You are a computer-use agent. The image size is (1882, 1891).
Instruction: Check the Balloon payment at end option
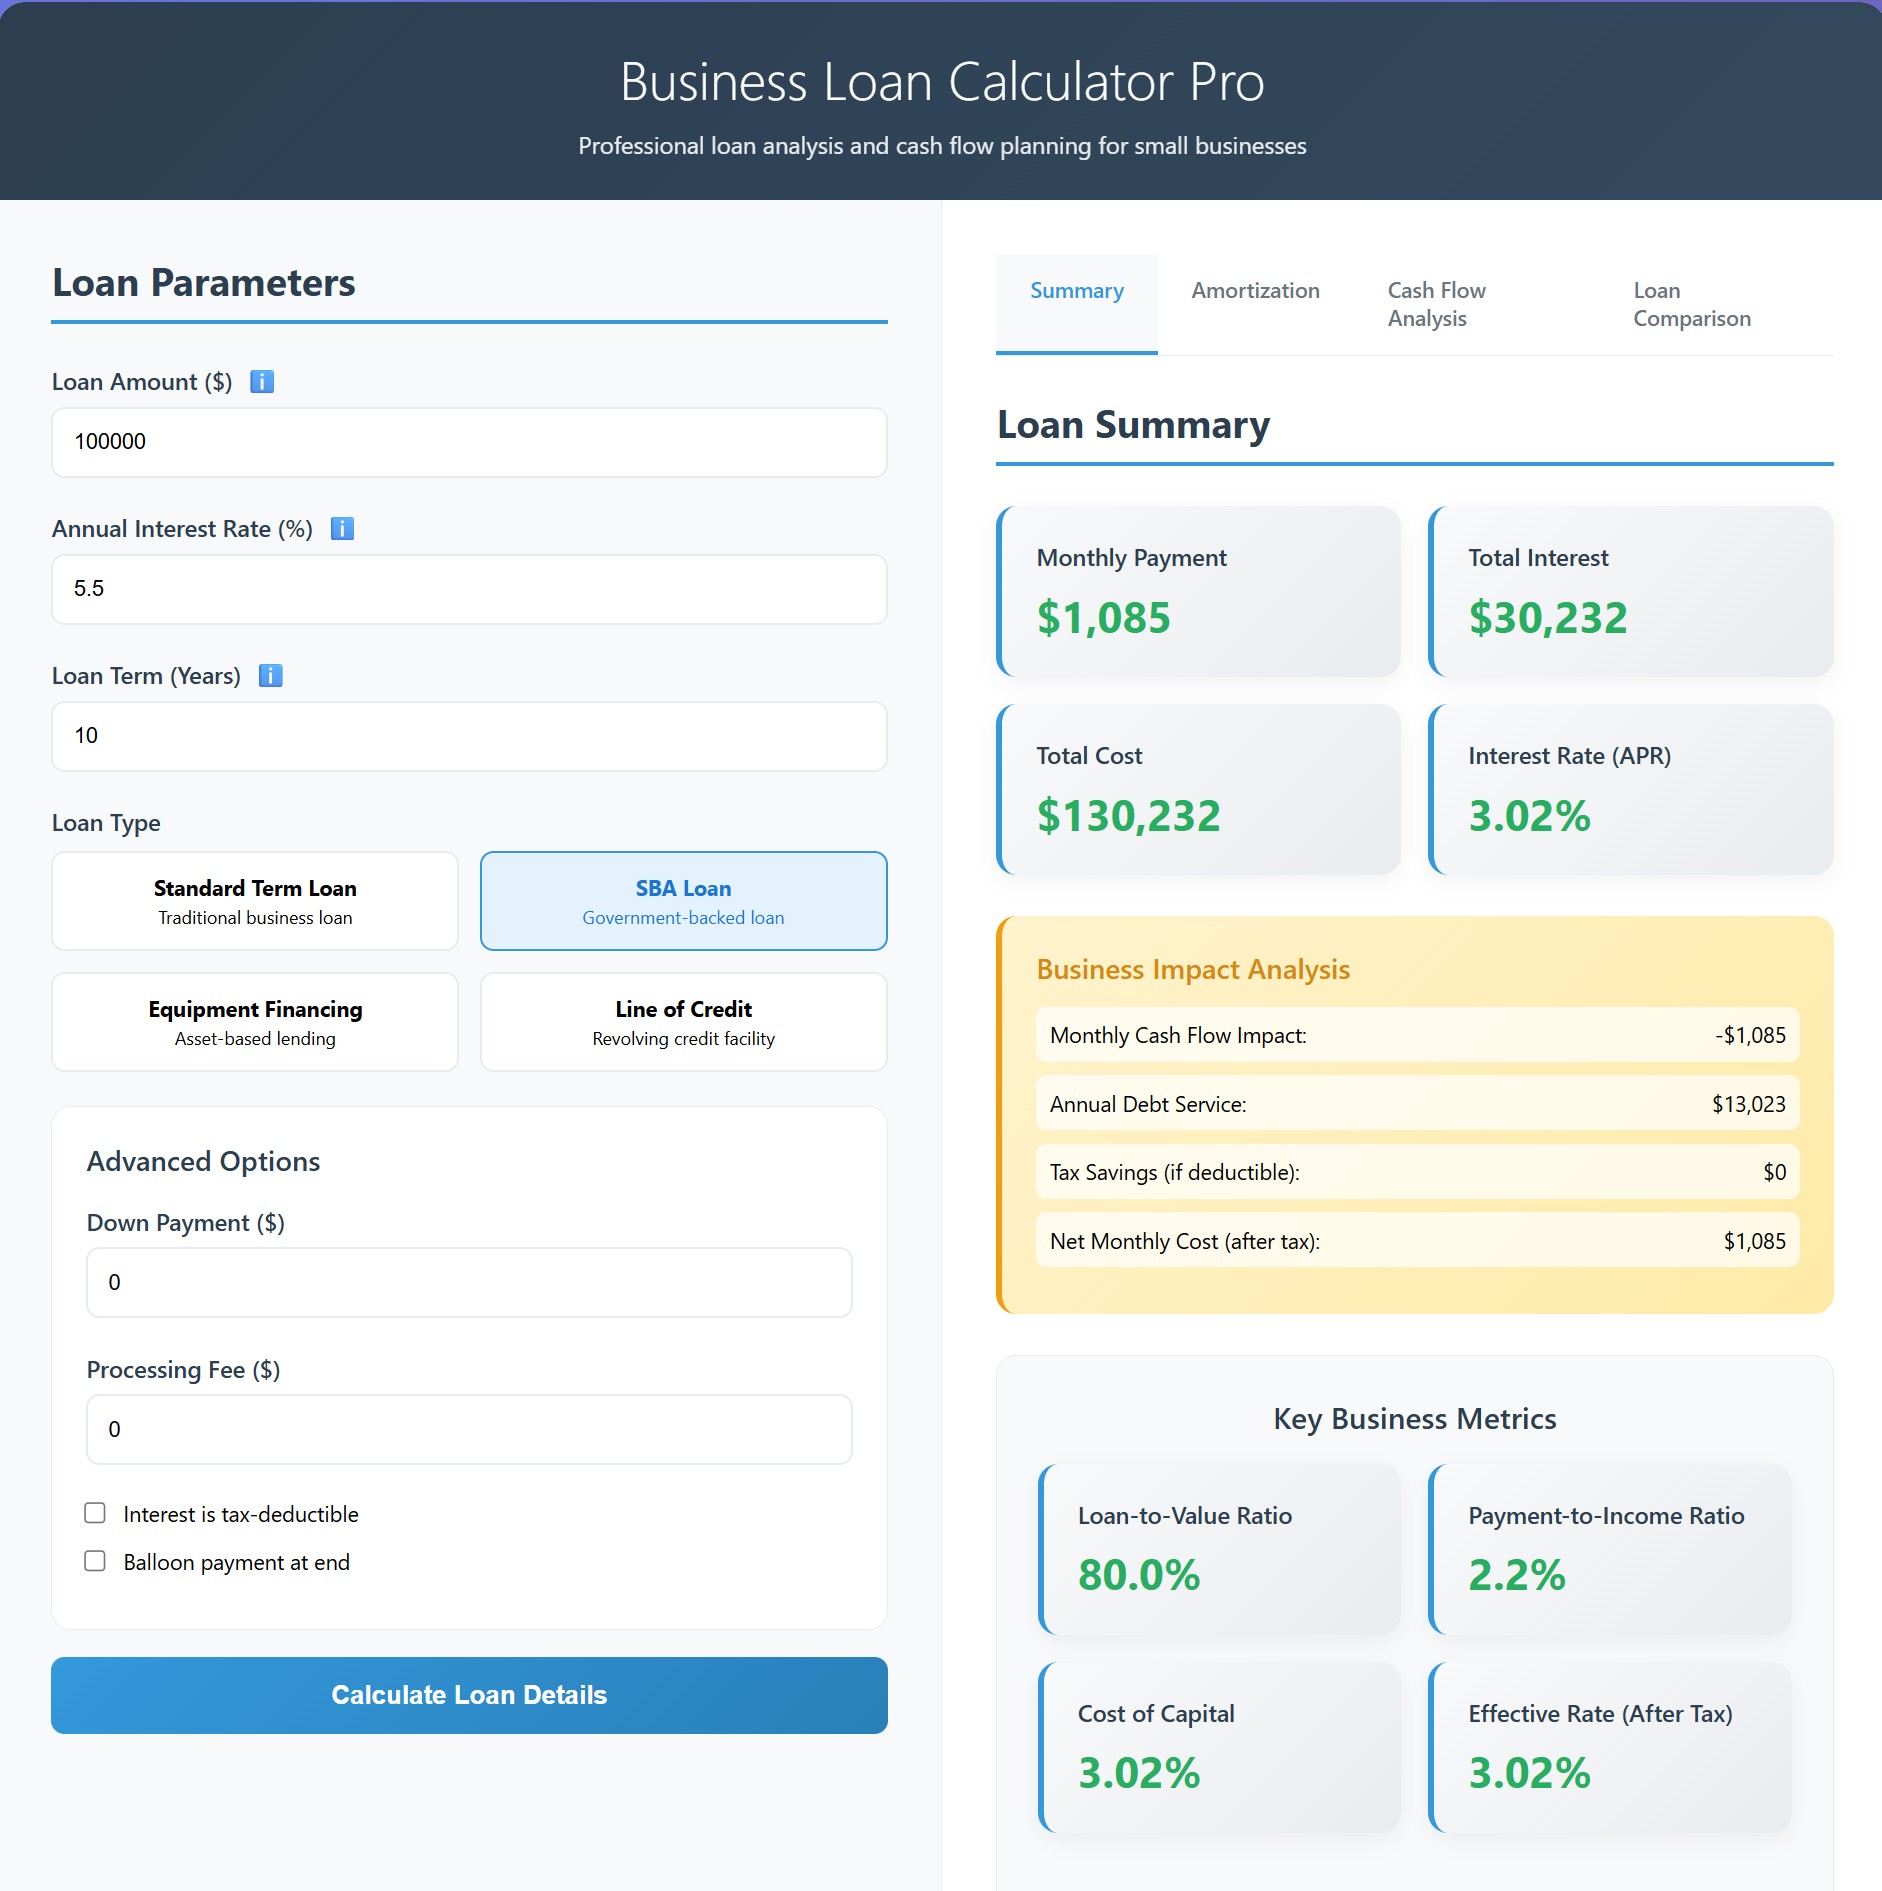[x=95, y=1561]
